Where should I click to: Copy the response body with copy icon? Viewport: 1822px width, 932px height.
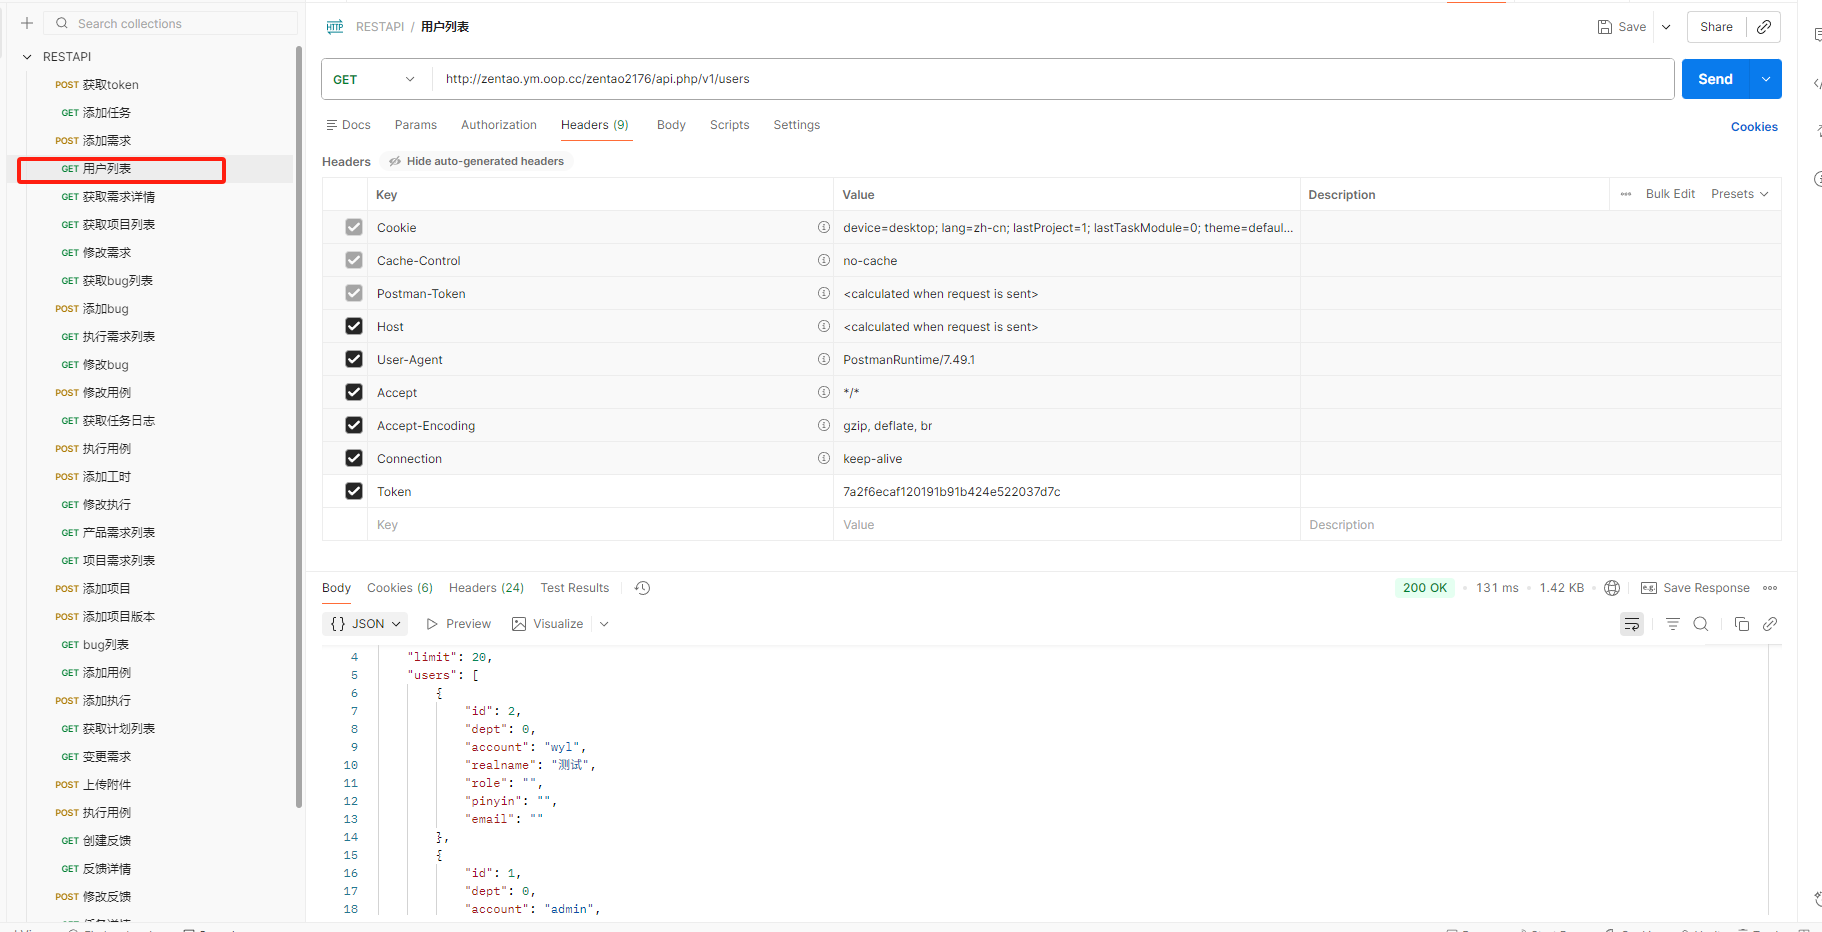pos(1741,624)
